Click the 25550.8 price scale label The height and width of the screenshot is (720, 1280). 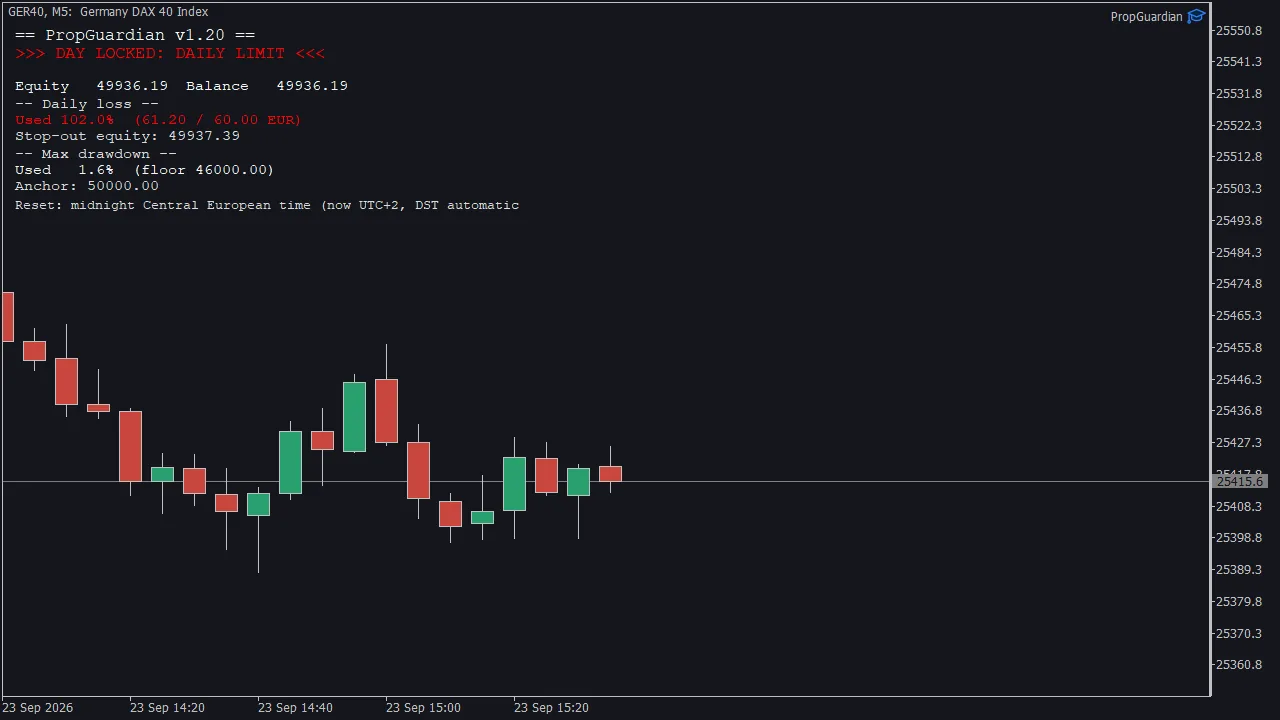1238,30
